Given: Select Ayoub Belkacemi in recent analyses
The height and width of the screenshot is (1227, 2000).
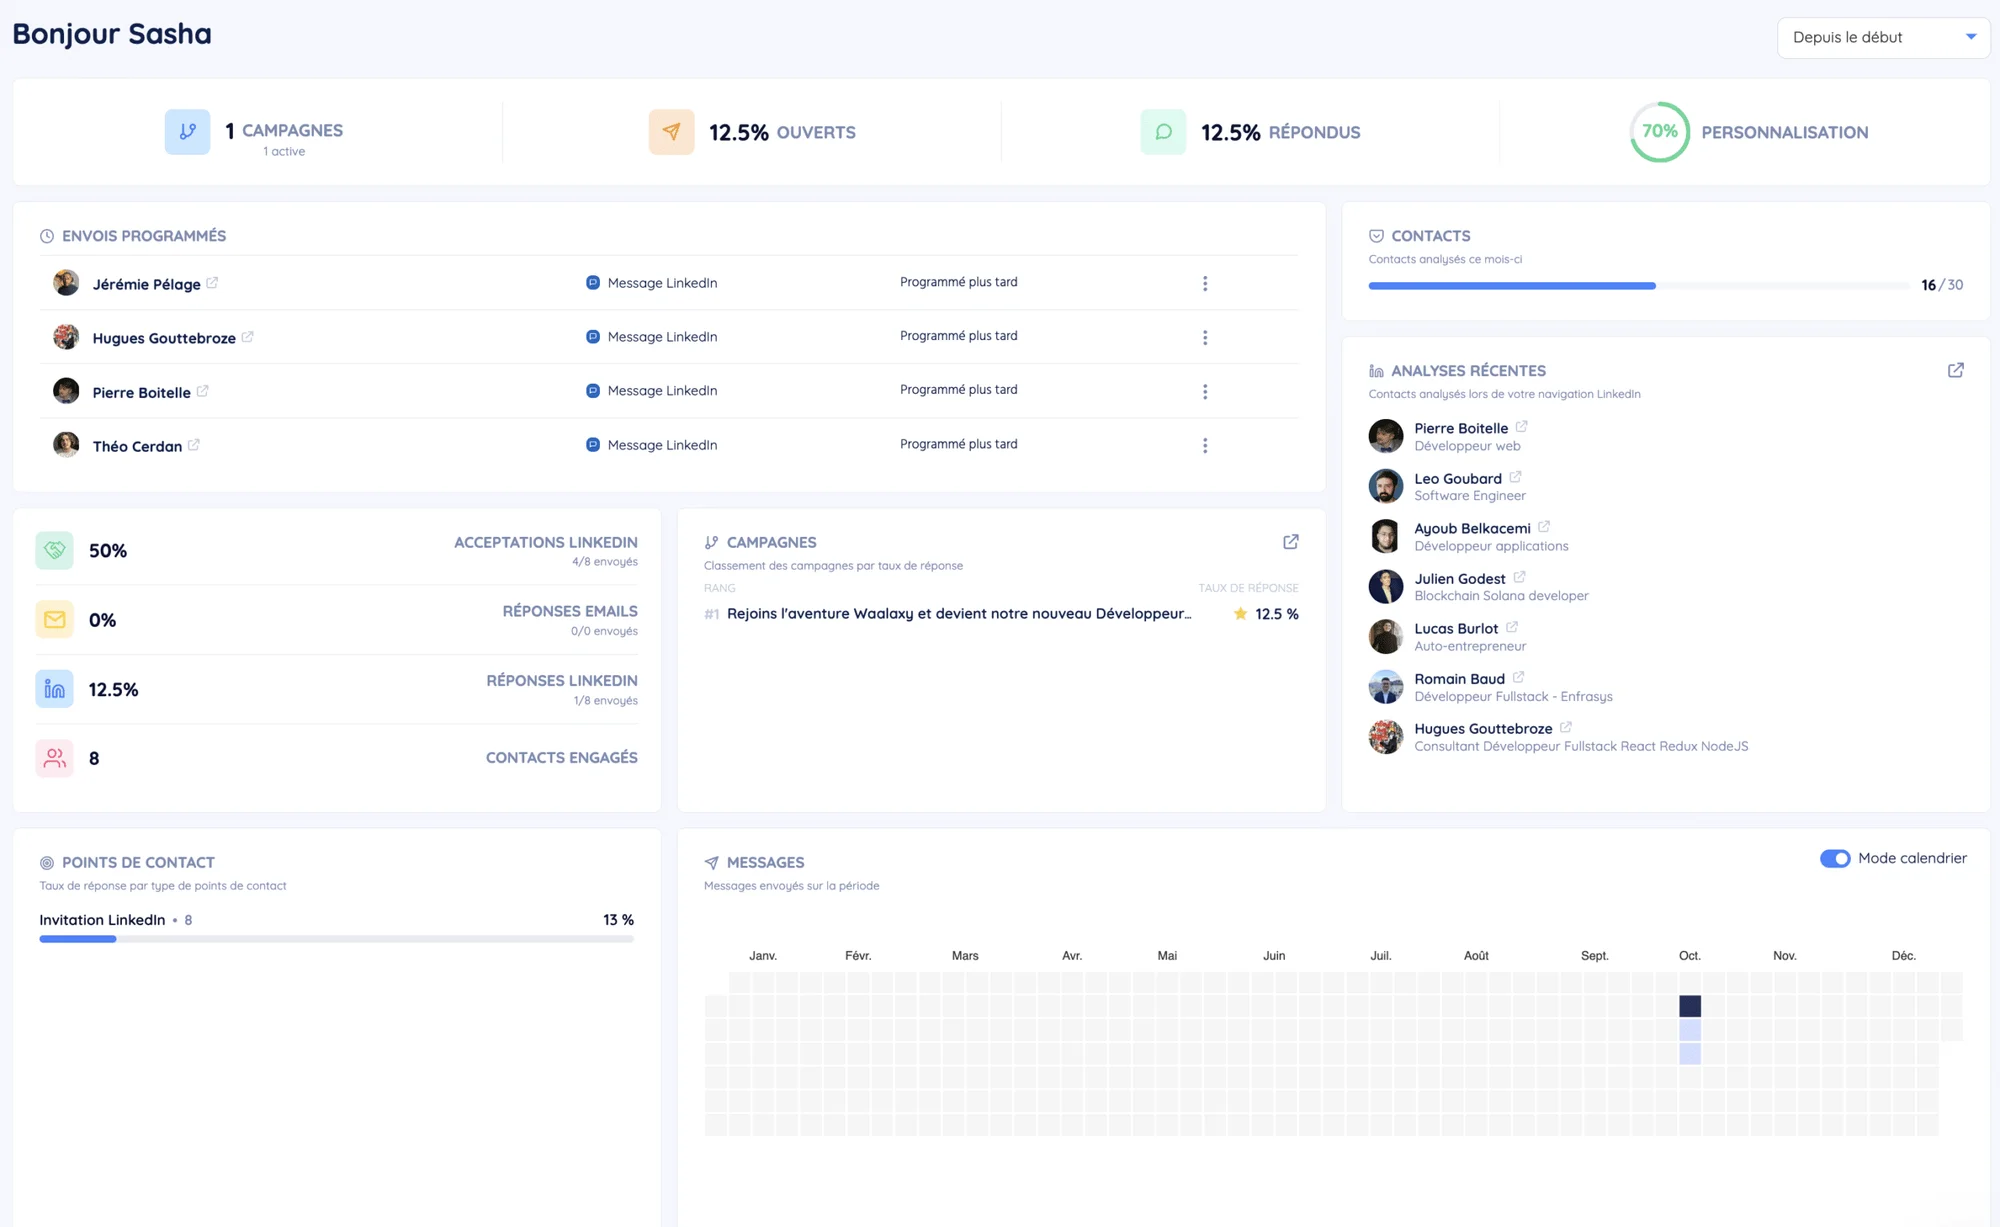Looking at the screenshot, I should pos(1472,529).
